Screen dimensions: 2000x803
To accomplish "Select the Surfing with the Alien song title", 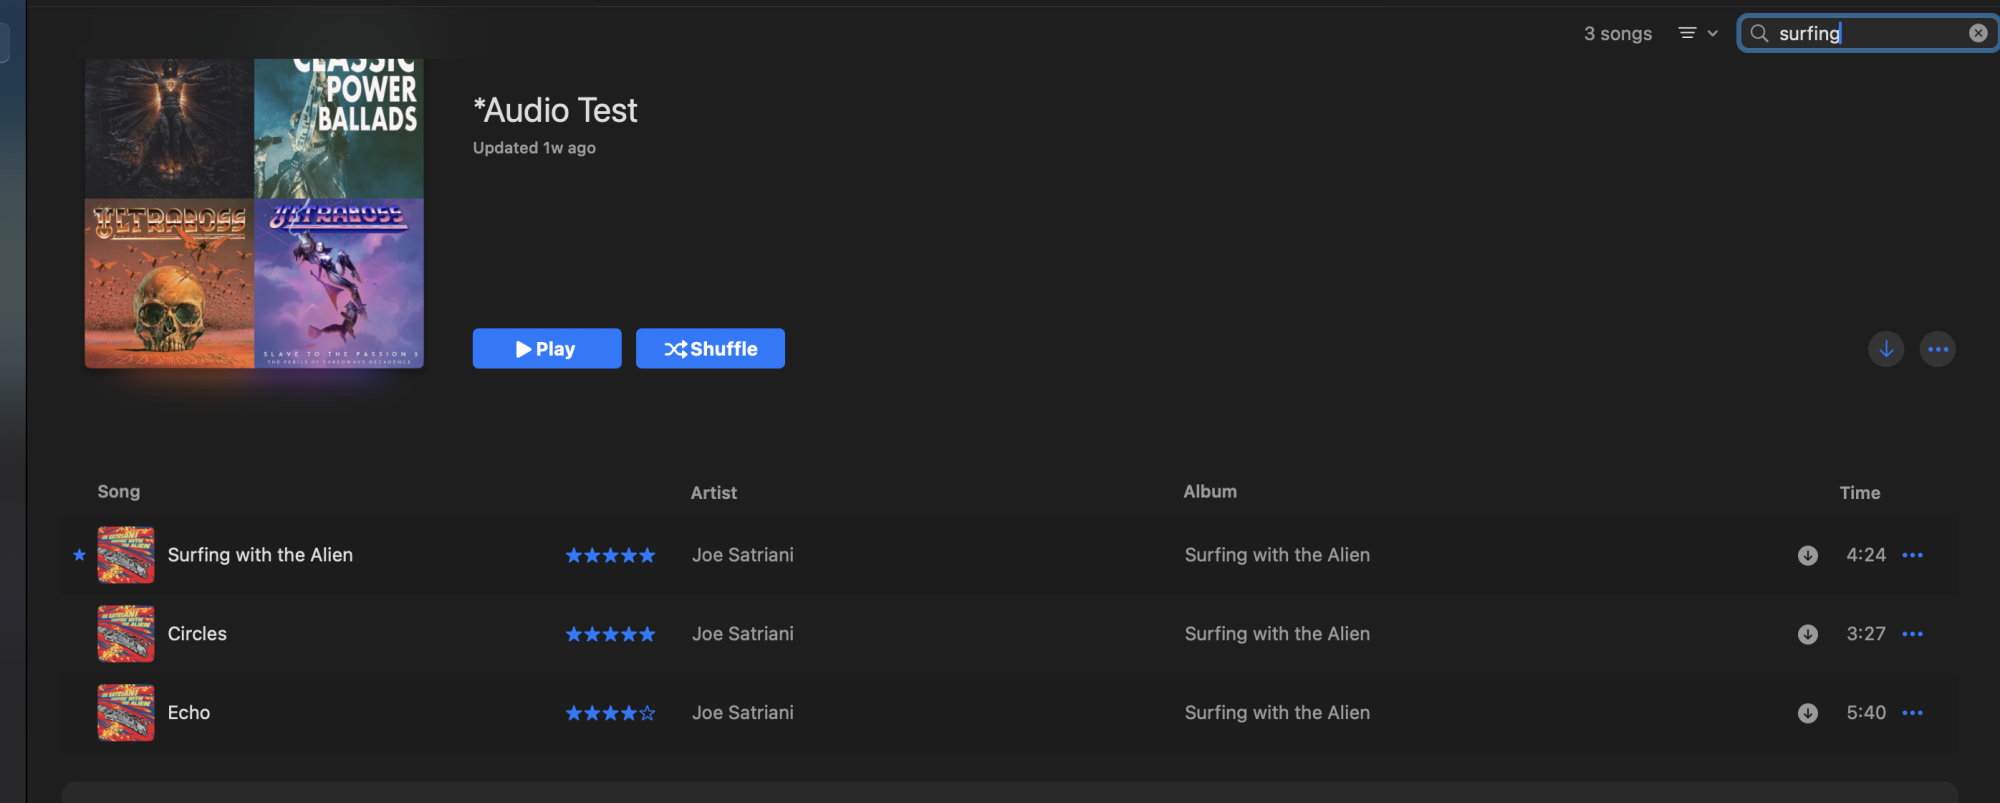I will 260,555.
